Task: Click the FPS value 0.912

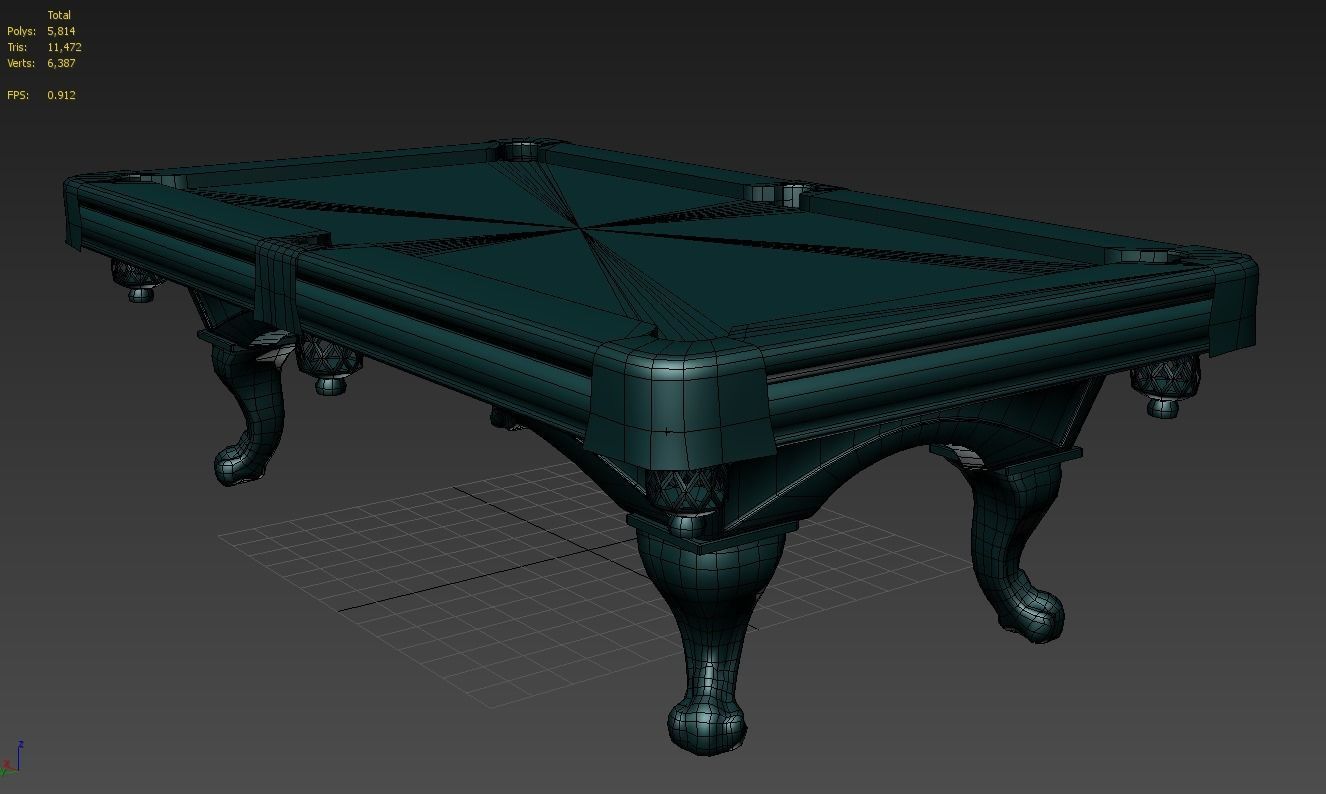Action: 61,95
